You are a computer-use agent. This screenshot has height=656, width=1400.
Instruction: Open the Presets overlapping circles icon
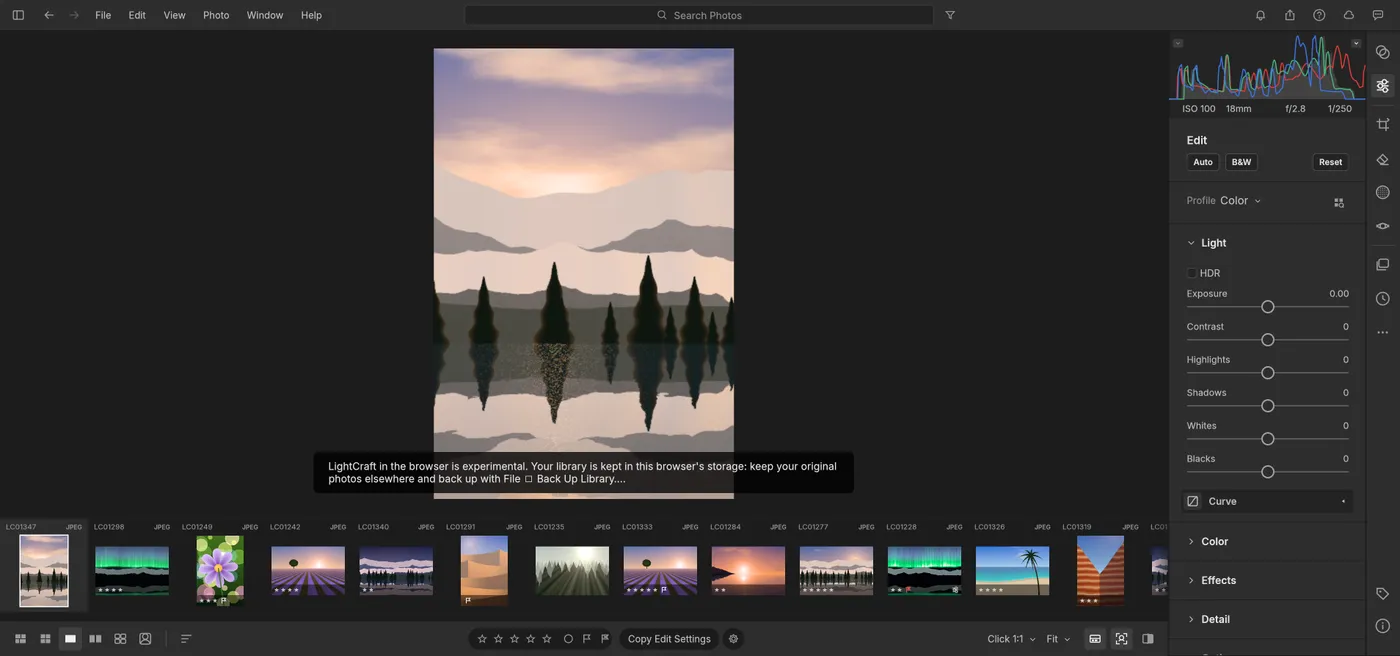(1383, 52)
